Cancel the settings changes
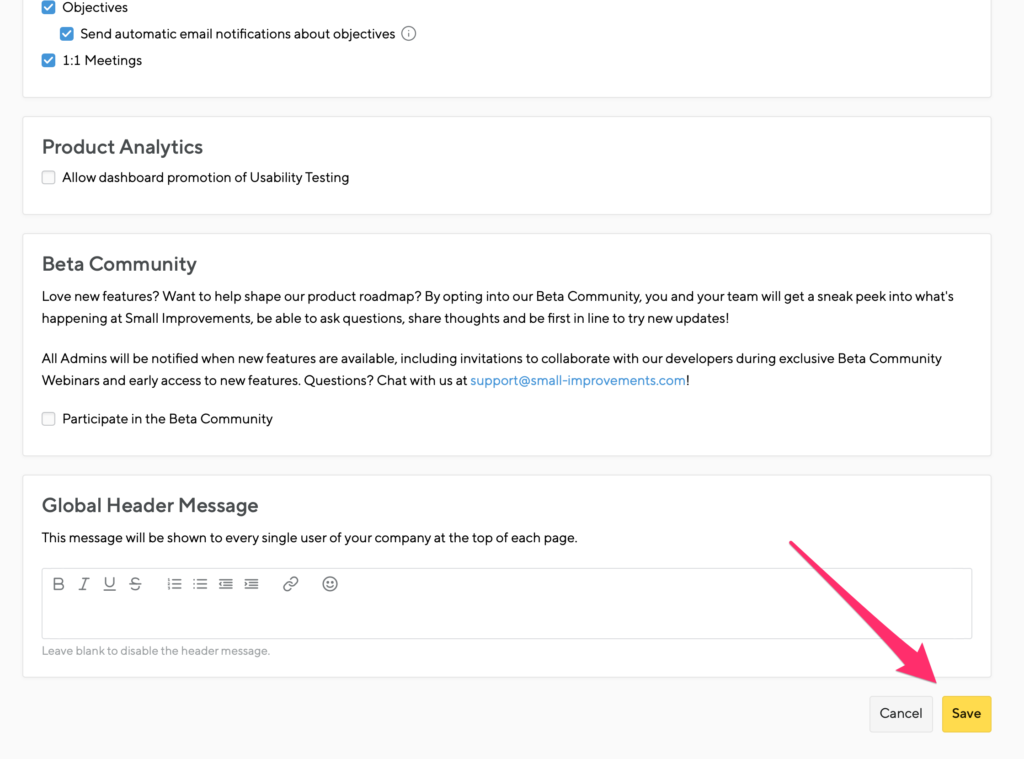 coord(901,714)
